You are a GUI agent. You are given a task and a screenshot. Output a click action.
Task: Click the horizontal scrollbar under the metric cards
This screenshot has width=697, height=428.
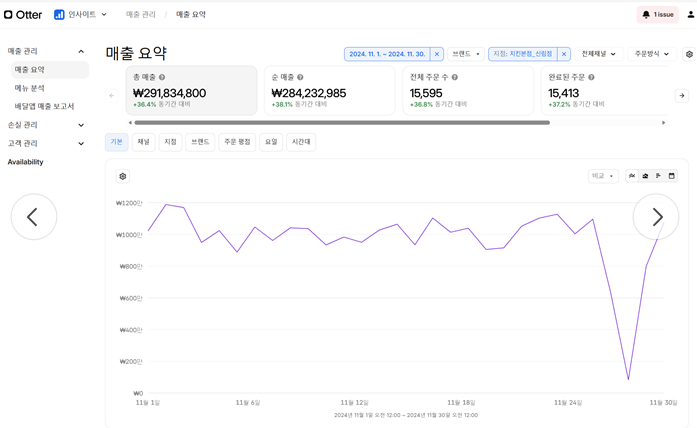pyautogui.click(x=342, y=123)
